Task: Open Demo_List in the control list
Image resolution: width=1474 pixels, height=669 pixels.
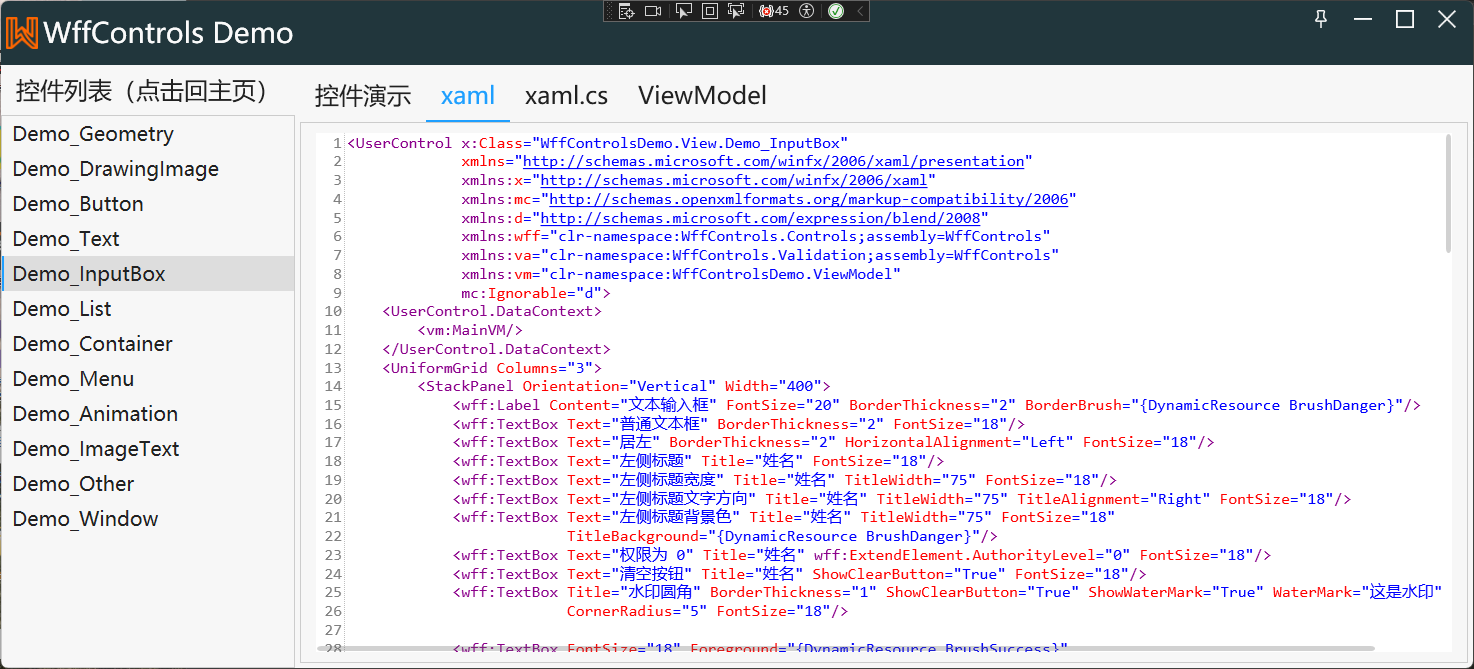Action: coord(148,309)
